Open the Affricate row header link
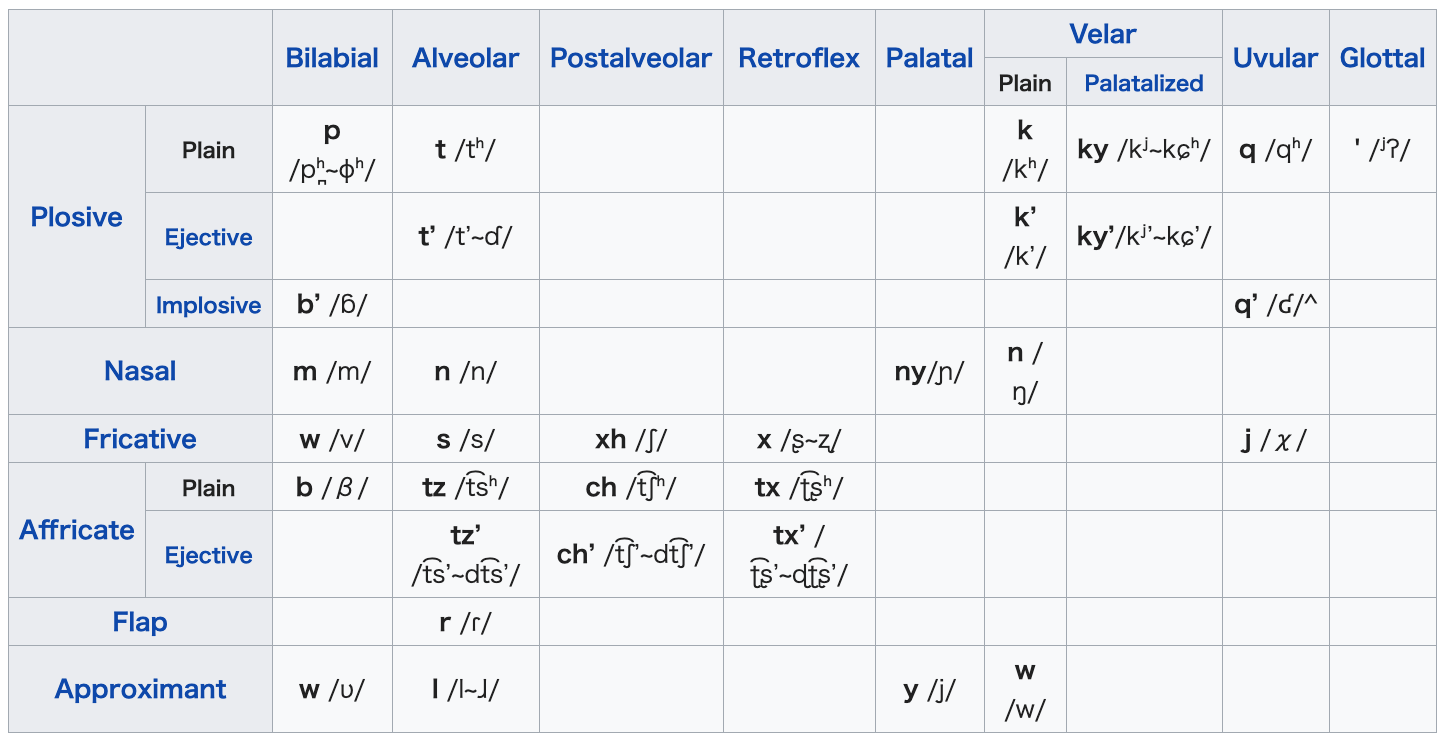Screen dimensions: 1444x739 point(77,530)
